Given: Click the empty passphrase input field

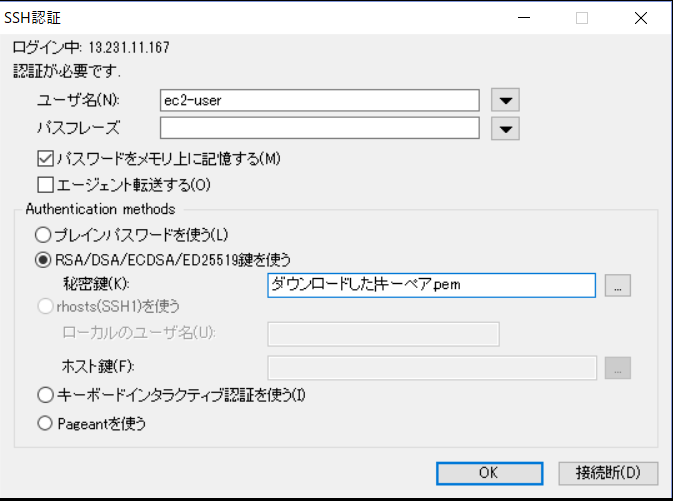Looking at the screenshot, I should (x=320, y=128).
